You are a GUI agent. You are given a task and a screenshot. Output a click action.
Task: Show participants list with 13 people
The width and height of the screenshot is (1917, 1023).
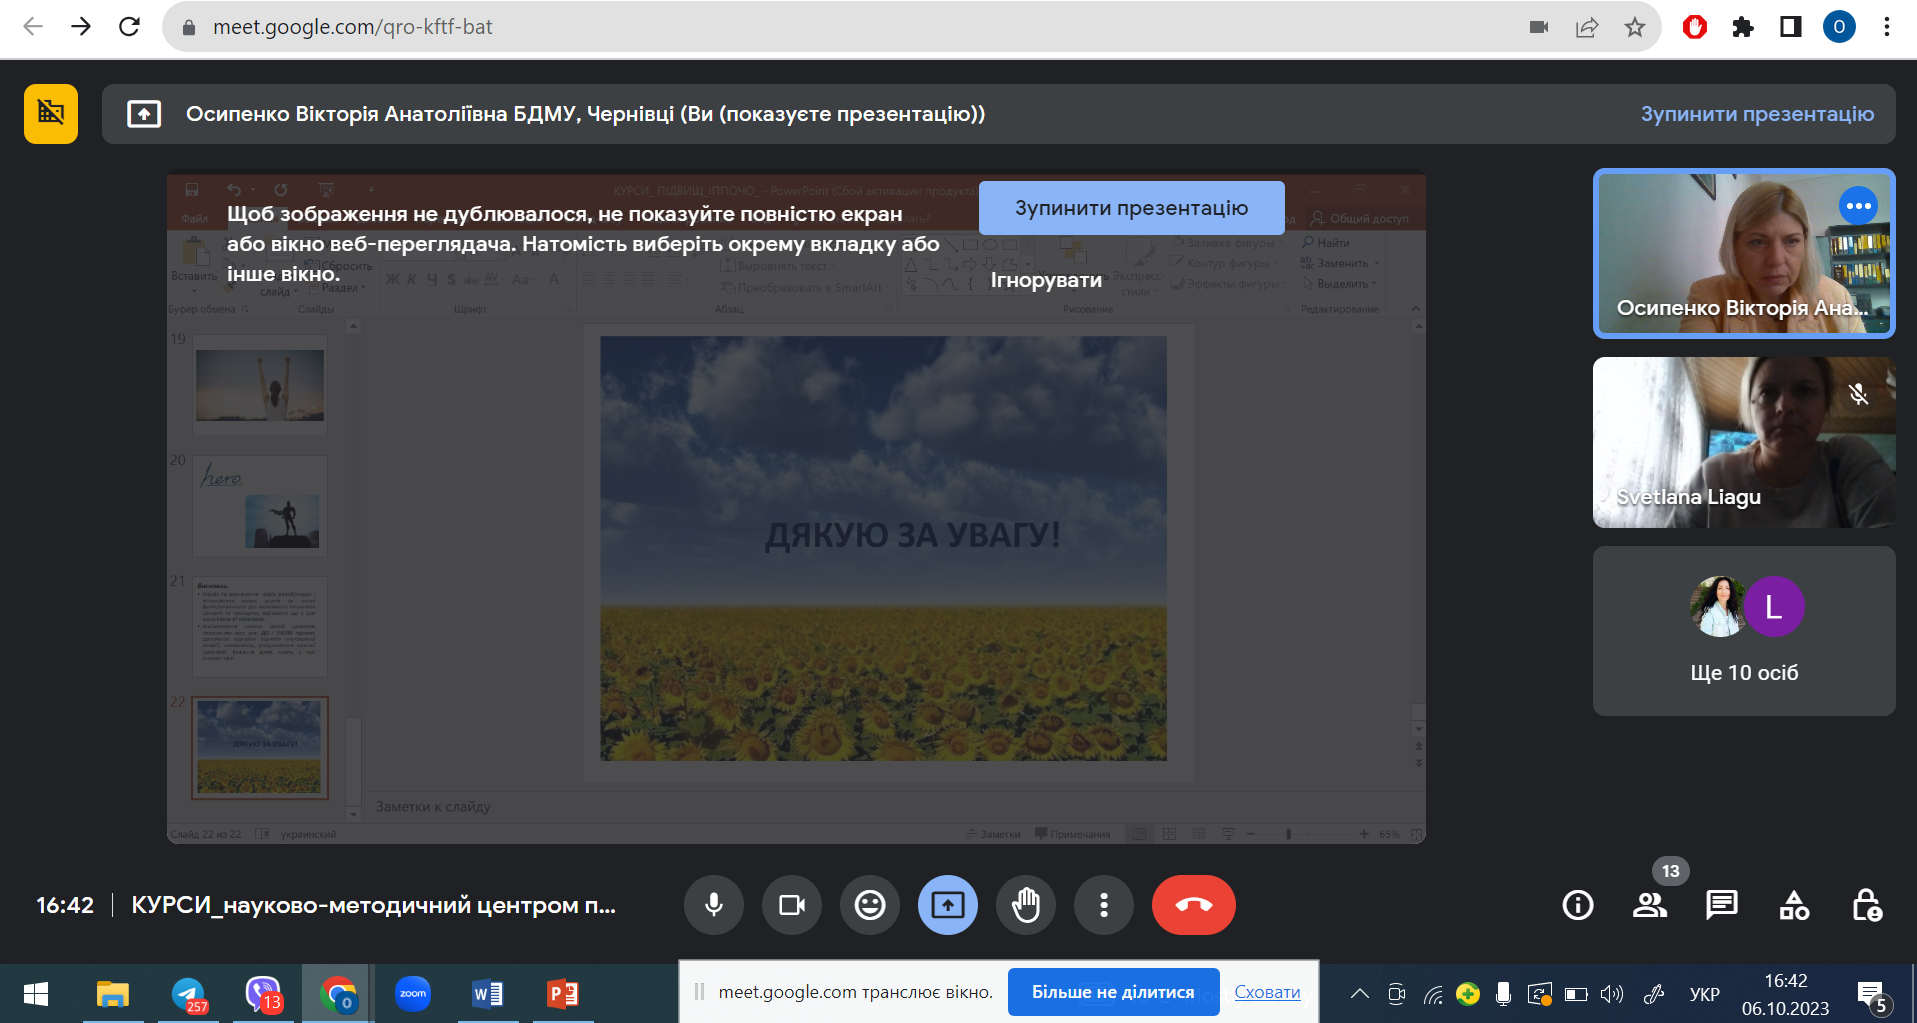point(1650,905)
